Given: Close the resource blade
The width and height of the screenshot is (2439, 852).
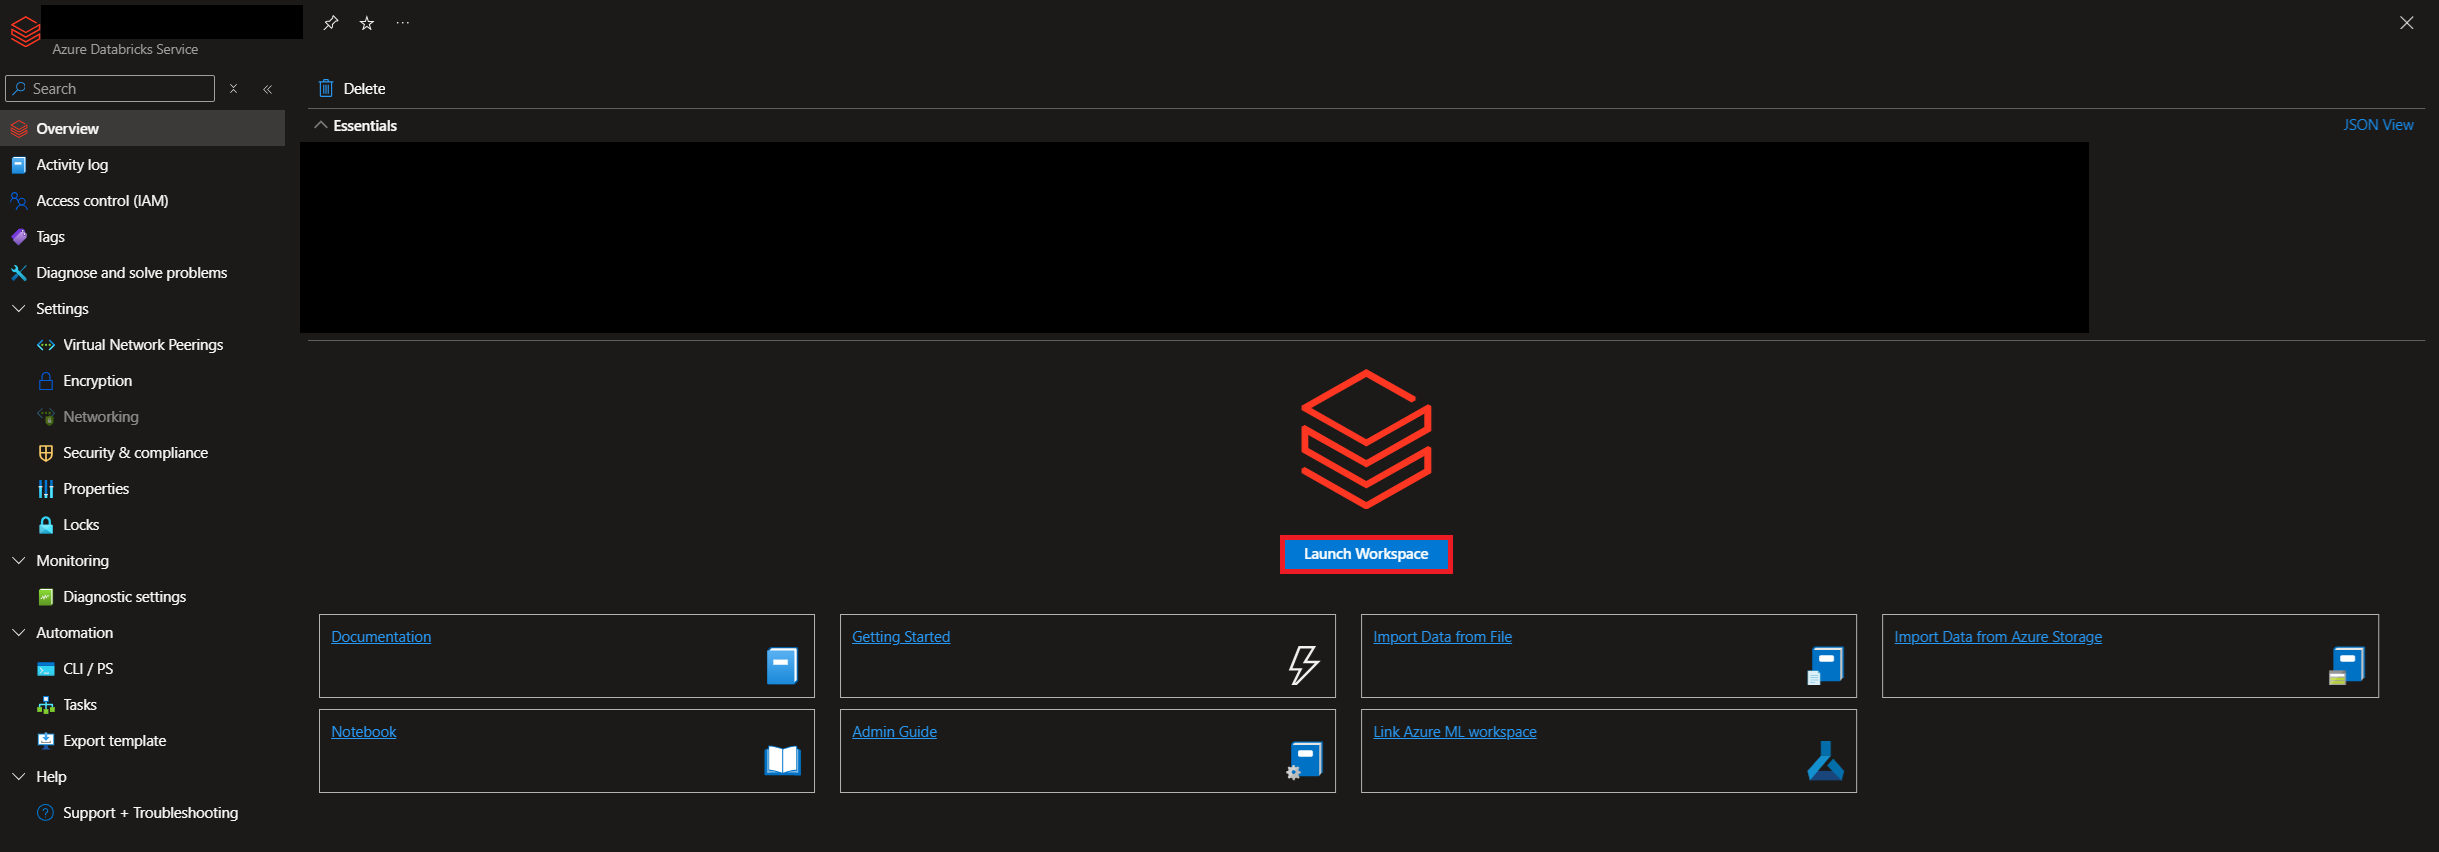Looking at the screenshot, I should (x=2406, y=23).
